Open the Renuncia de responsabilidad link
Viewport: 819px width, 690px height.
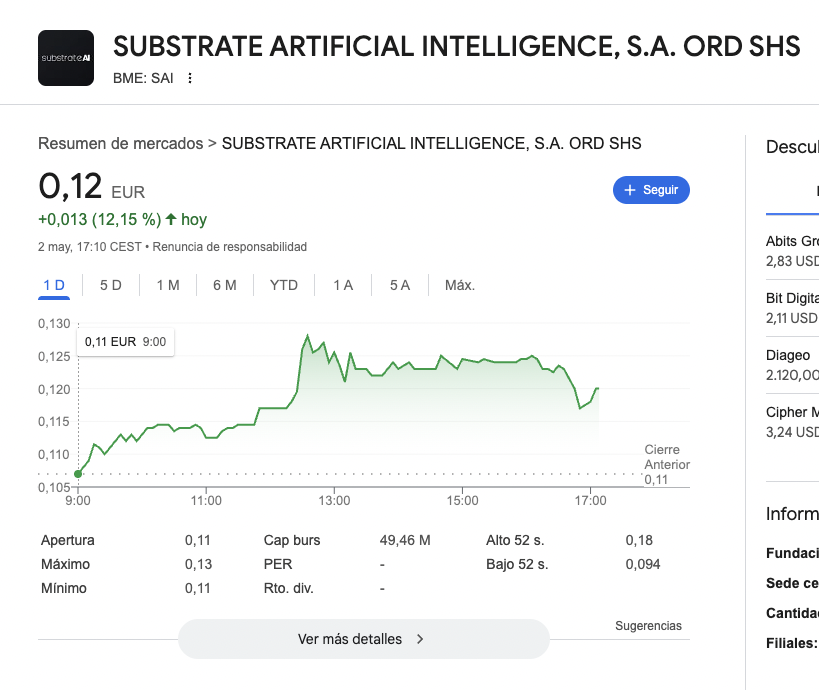(229, 247)
